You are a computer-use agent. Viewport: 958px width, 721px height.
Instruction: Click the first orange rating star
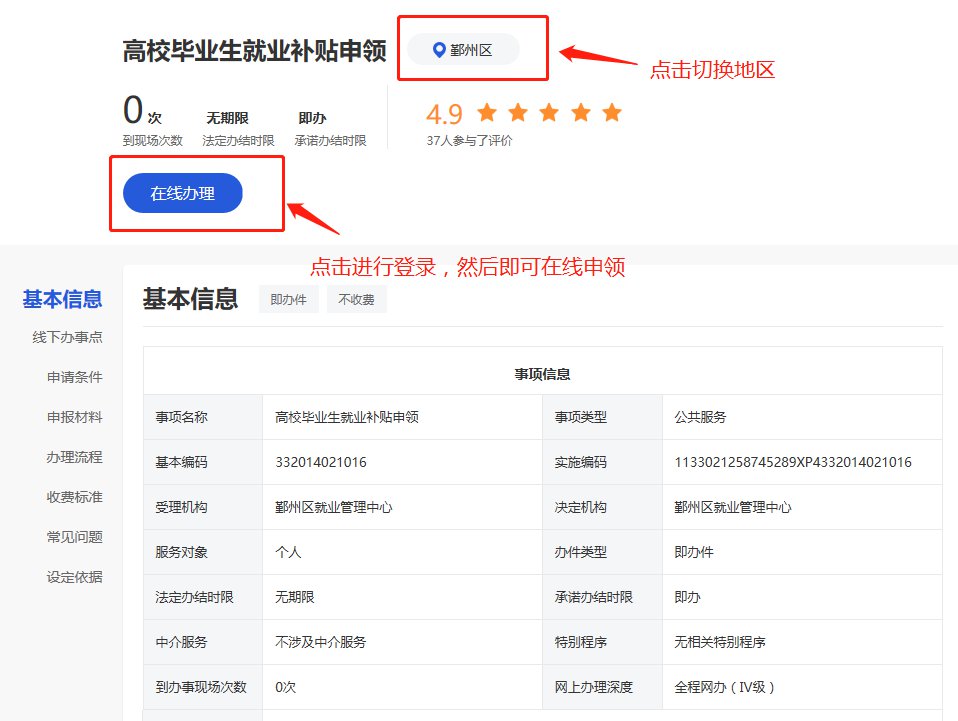pyautogui.click(x=487, y=112)
